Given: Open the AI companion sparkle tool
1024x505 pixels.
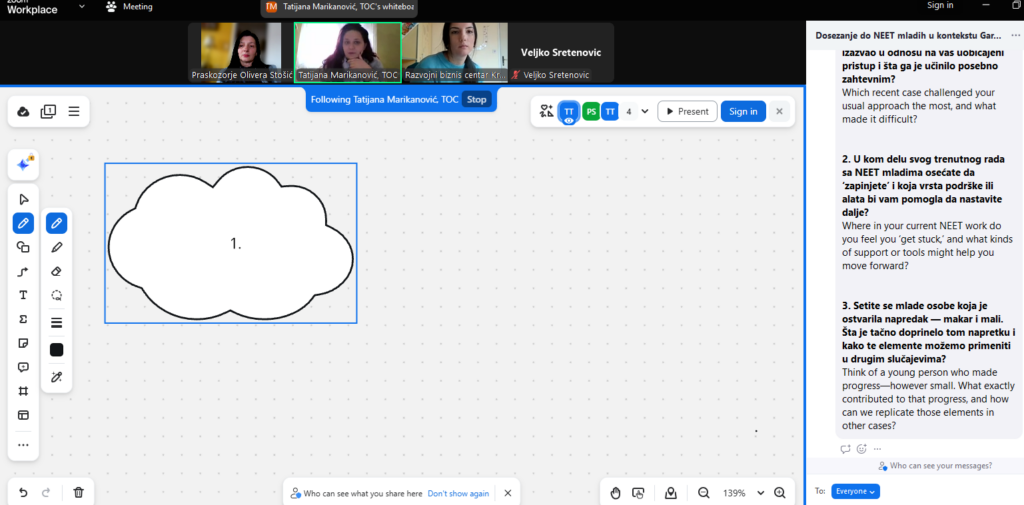Looking at the screenshot, I should tap(23, 164).
